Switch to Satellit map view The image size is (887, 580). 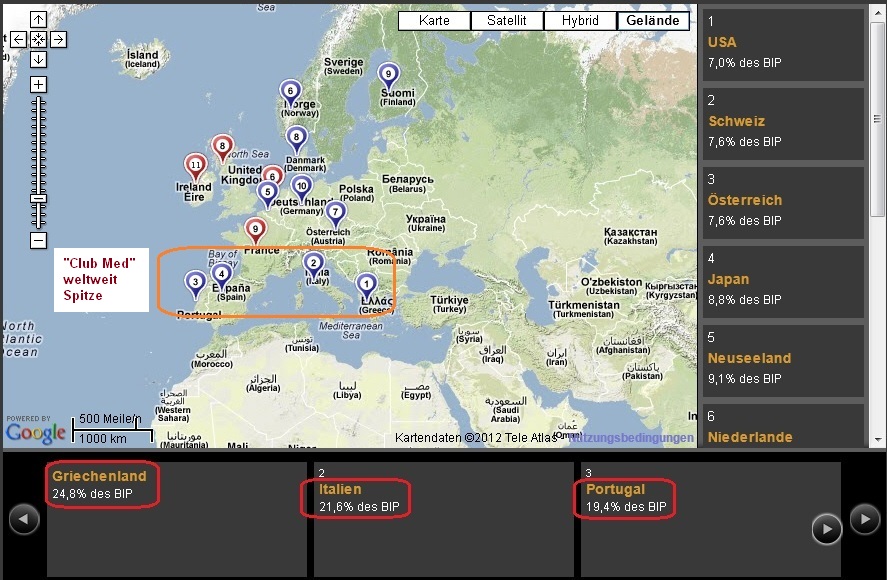coord(507,20)
